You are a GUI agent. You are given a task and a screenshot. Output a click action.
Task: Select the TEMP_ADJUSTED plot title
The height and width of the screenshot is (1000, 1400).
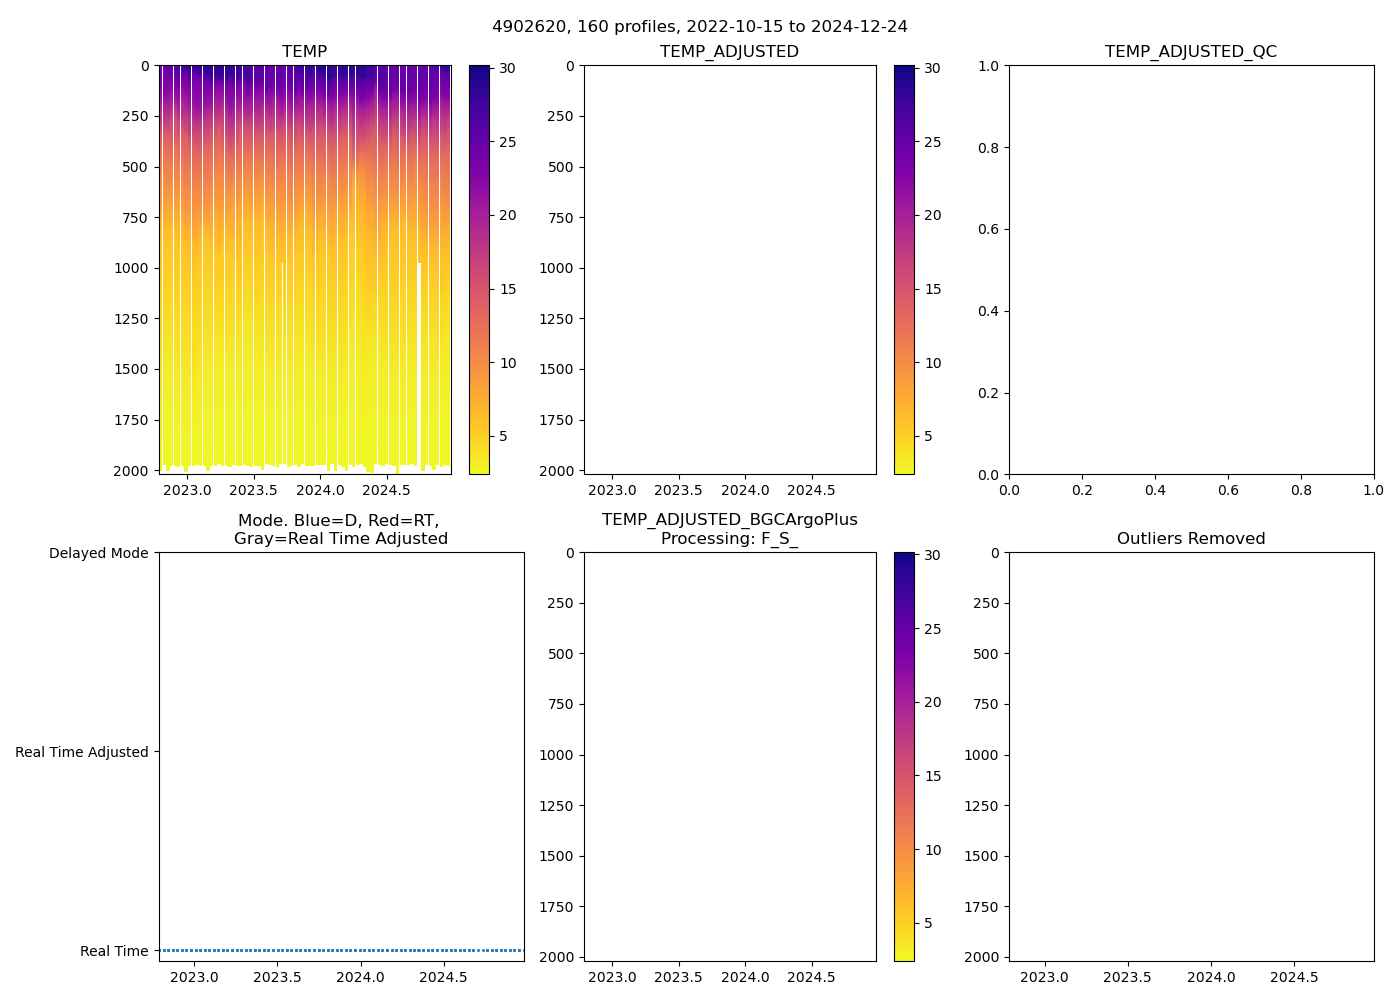(x=729, y=51)
